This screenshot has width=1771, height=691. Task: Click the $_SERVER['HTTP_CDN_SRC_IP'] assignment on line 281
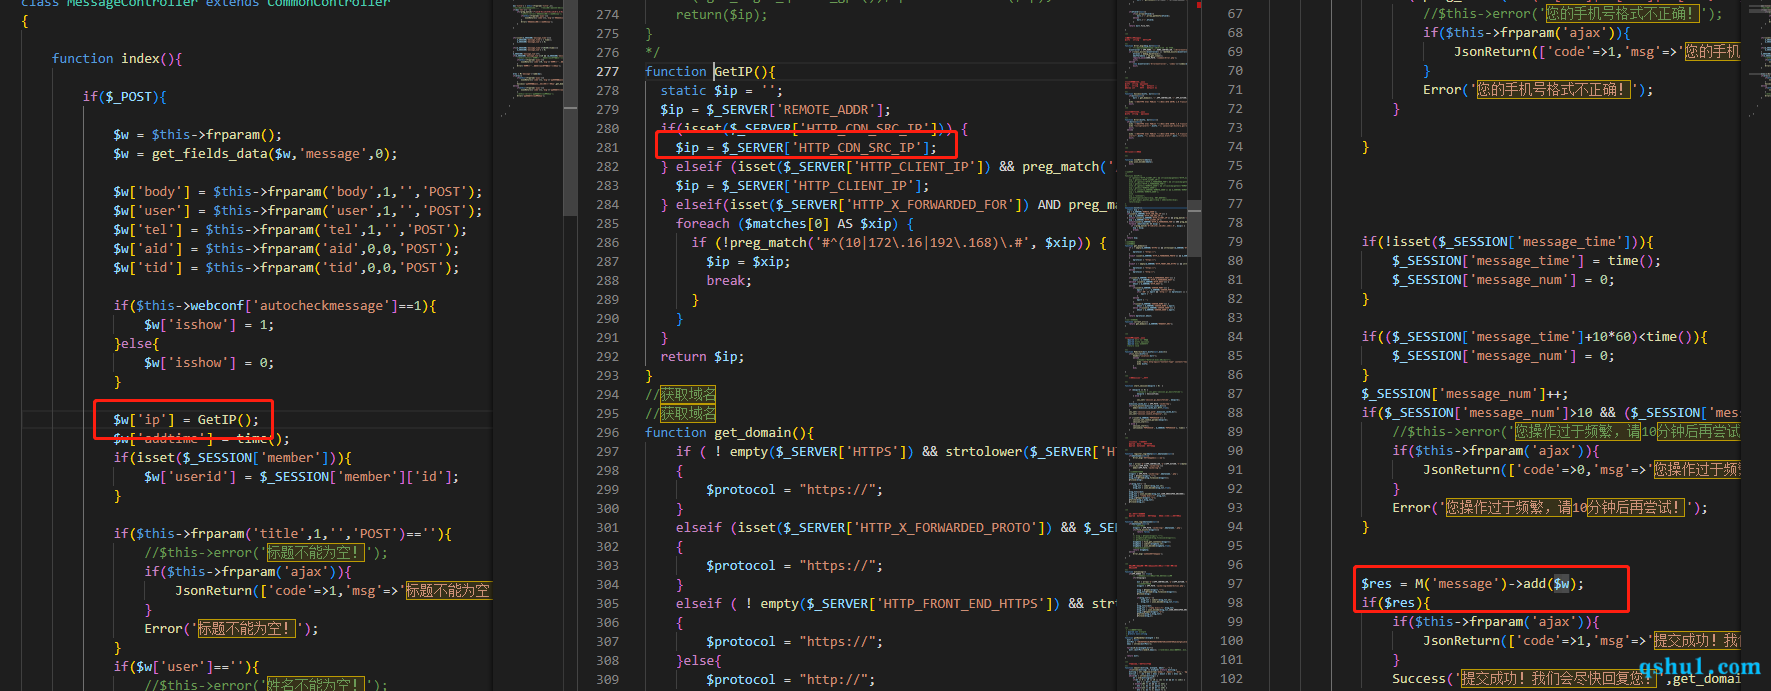coord(806,147)
